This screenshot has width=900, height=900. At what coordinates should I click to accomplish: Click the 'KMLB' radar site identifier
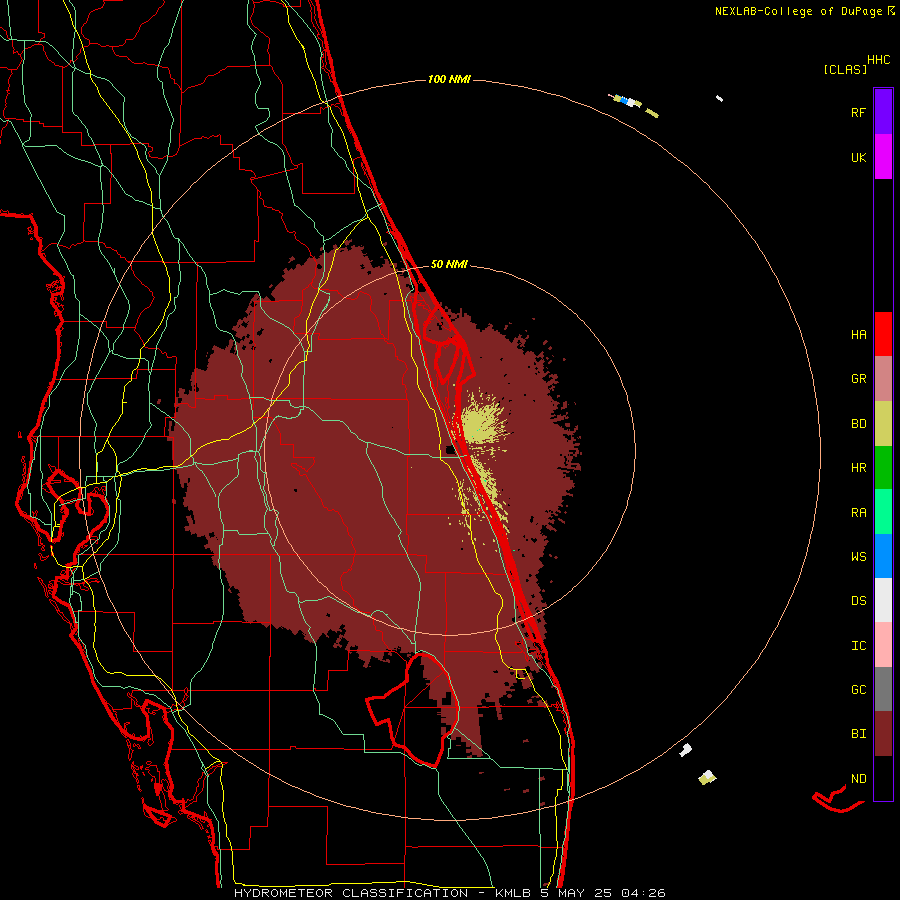[513, 893]
